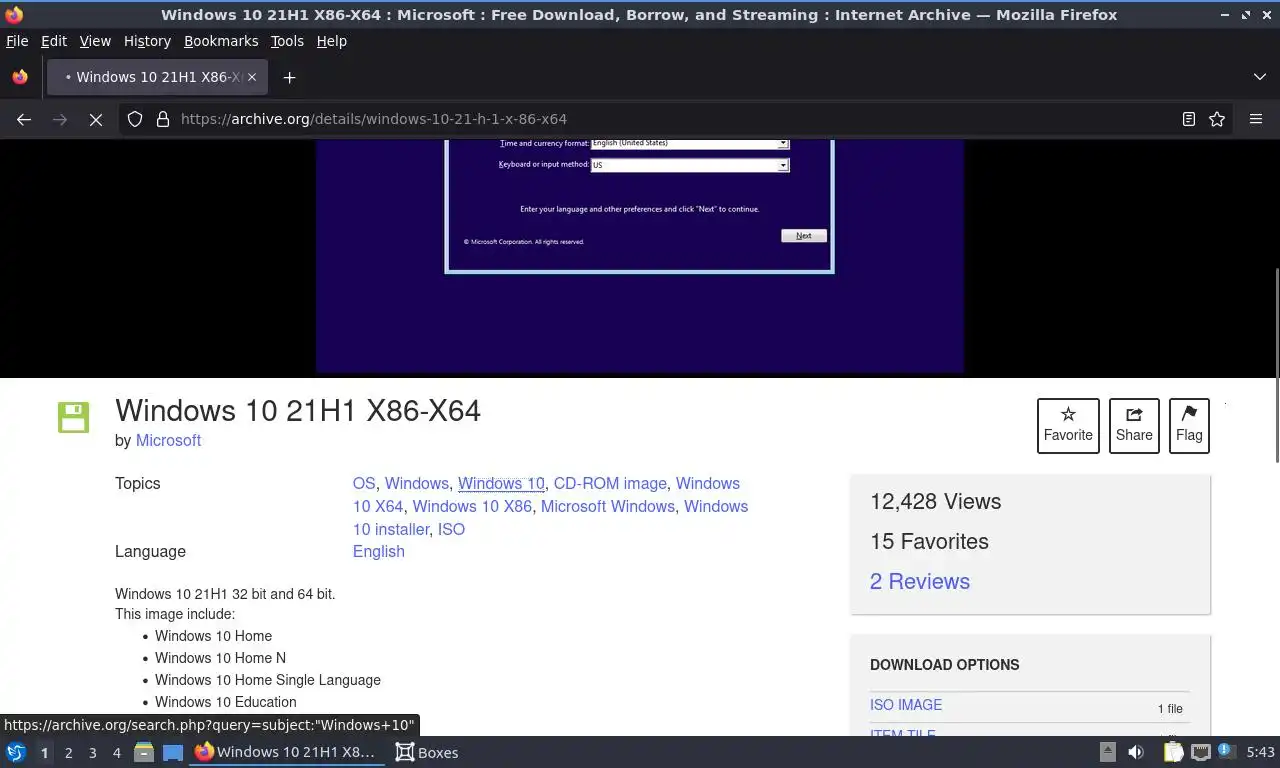Image resolution: width=1280 pixels, height=768 pixels.
Task: Click the 5:43 clock
Action: 1261,752
